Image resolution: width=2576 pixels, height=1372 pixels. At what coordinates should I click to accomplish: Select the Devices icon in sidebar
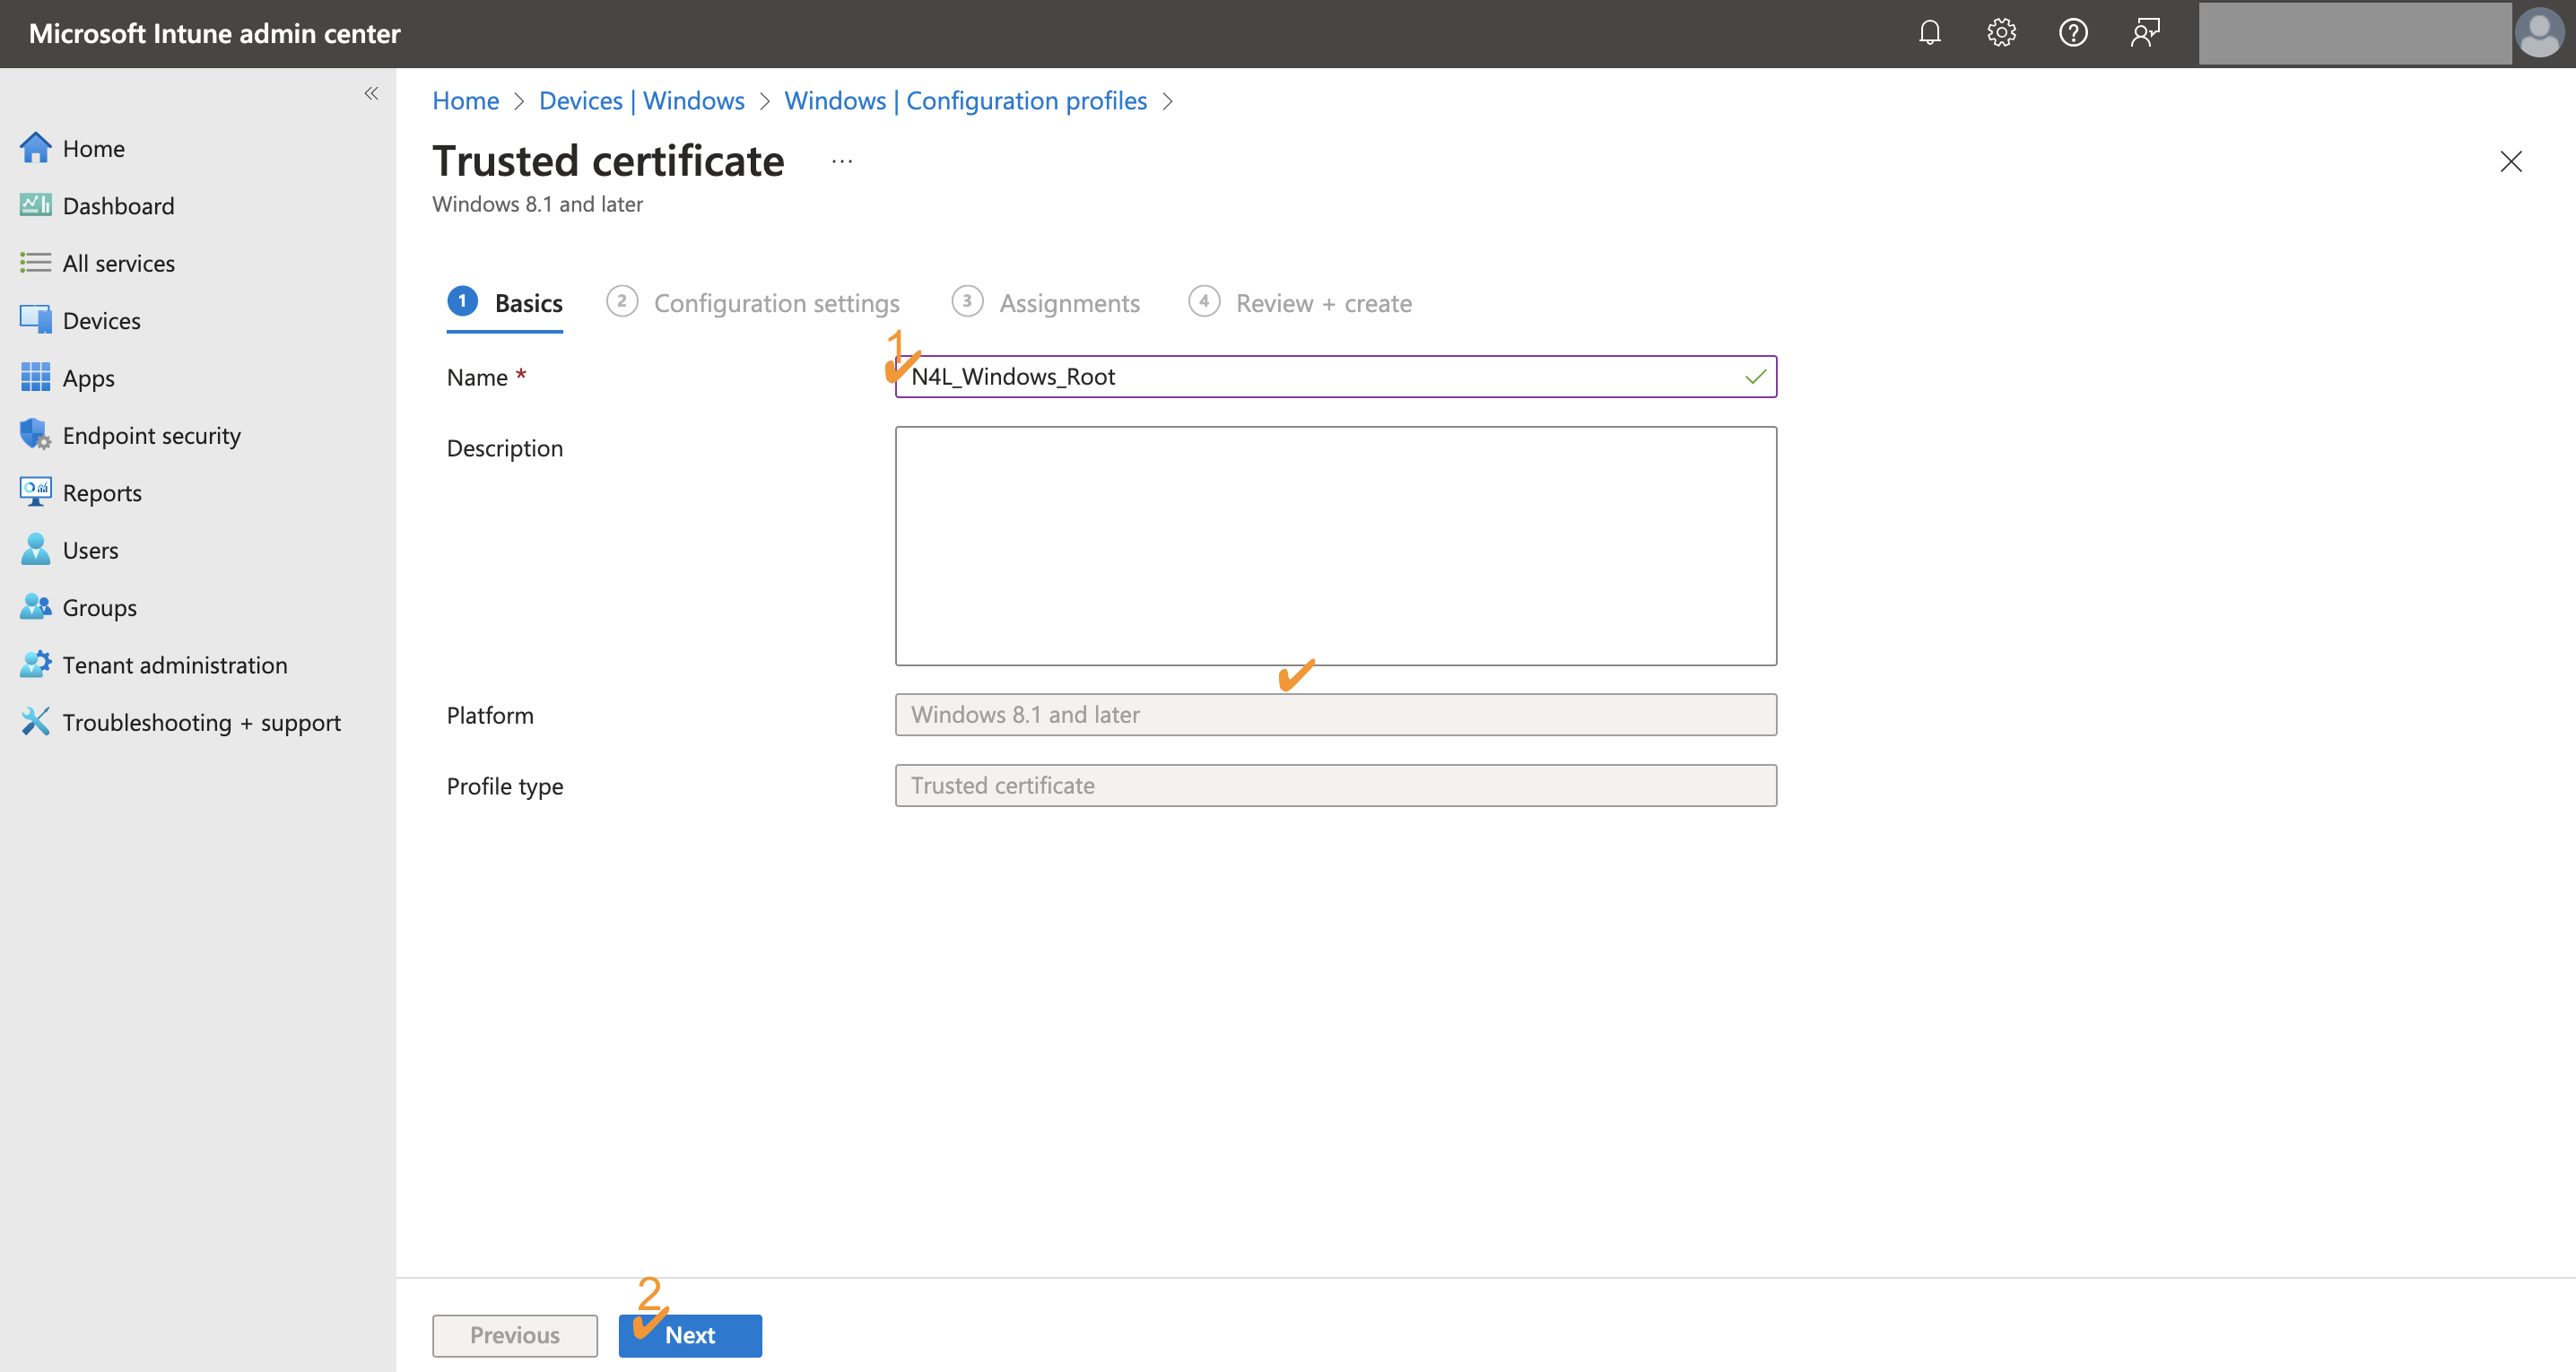(x=35, y=320)
